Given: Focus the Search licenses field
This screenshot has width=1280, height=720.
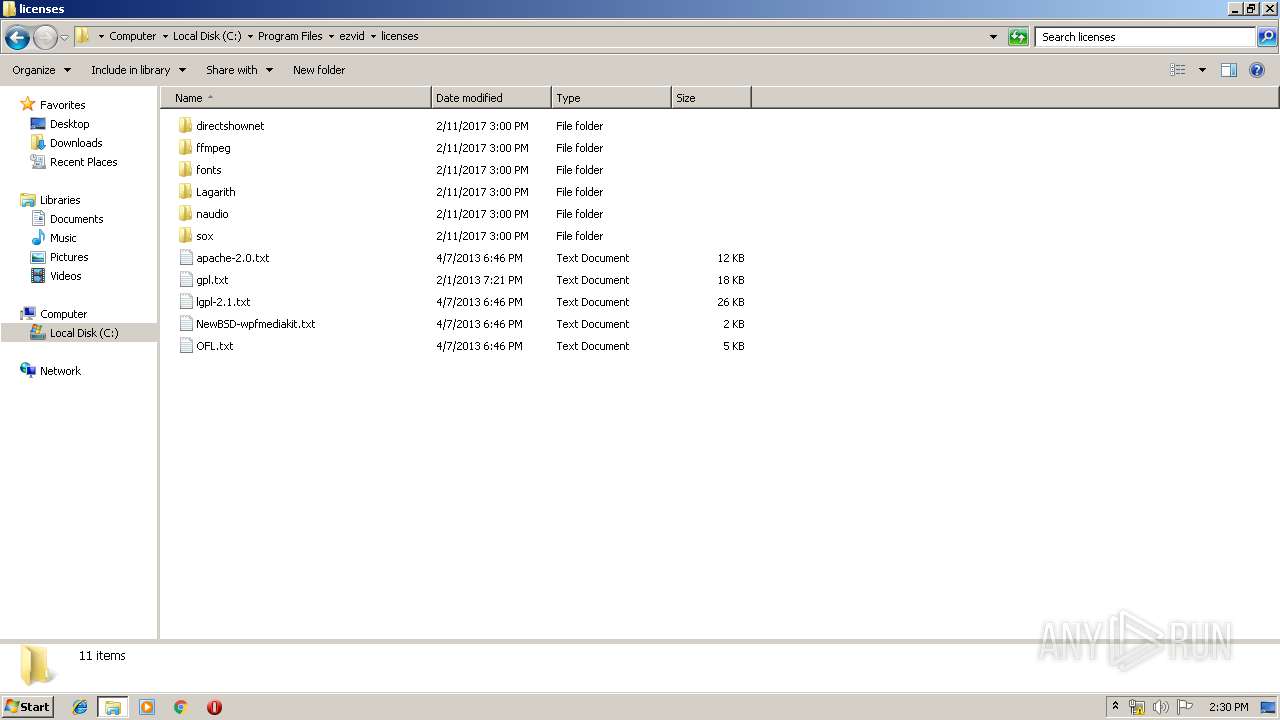Looking at the screenshot, I should tap(1146, 37).
